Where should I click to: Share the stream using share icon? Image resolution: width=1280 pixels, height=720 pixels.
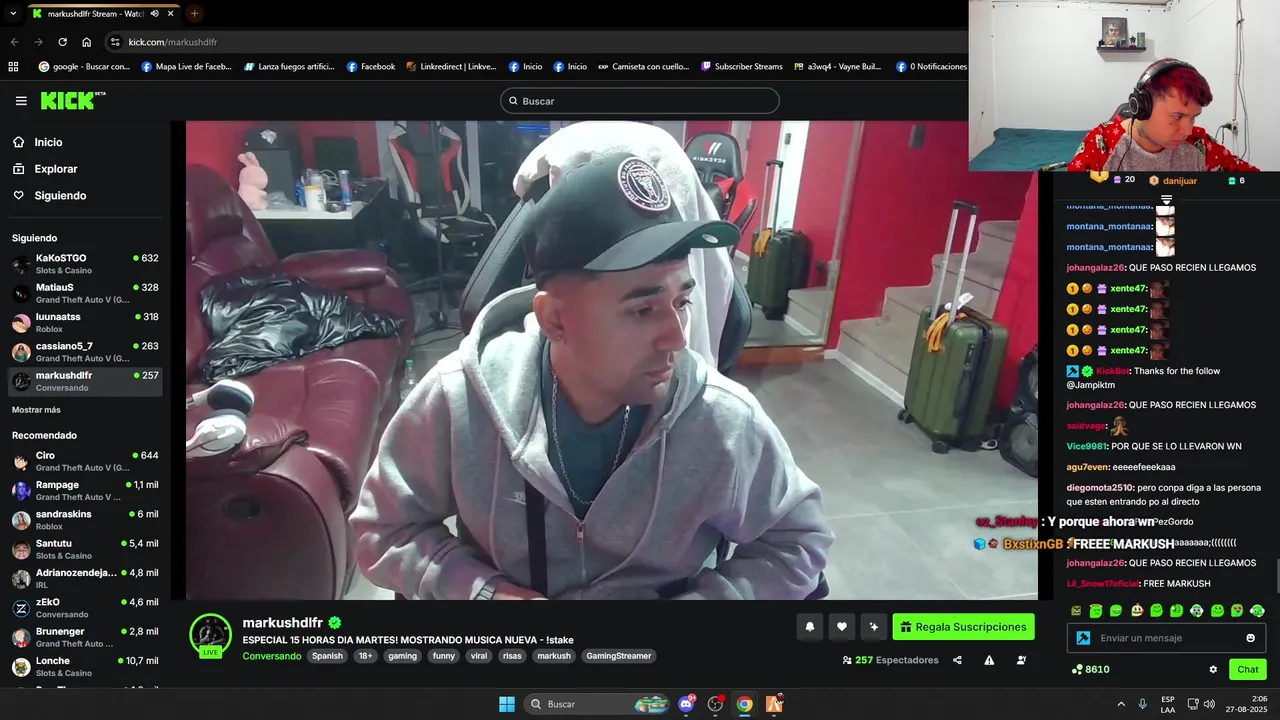[957, 660]
